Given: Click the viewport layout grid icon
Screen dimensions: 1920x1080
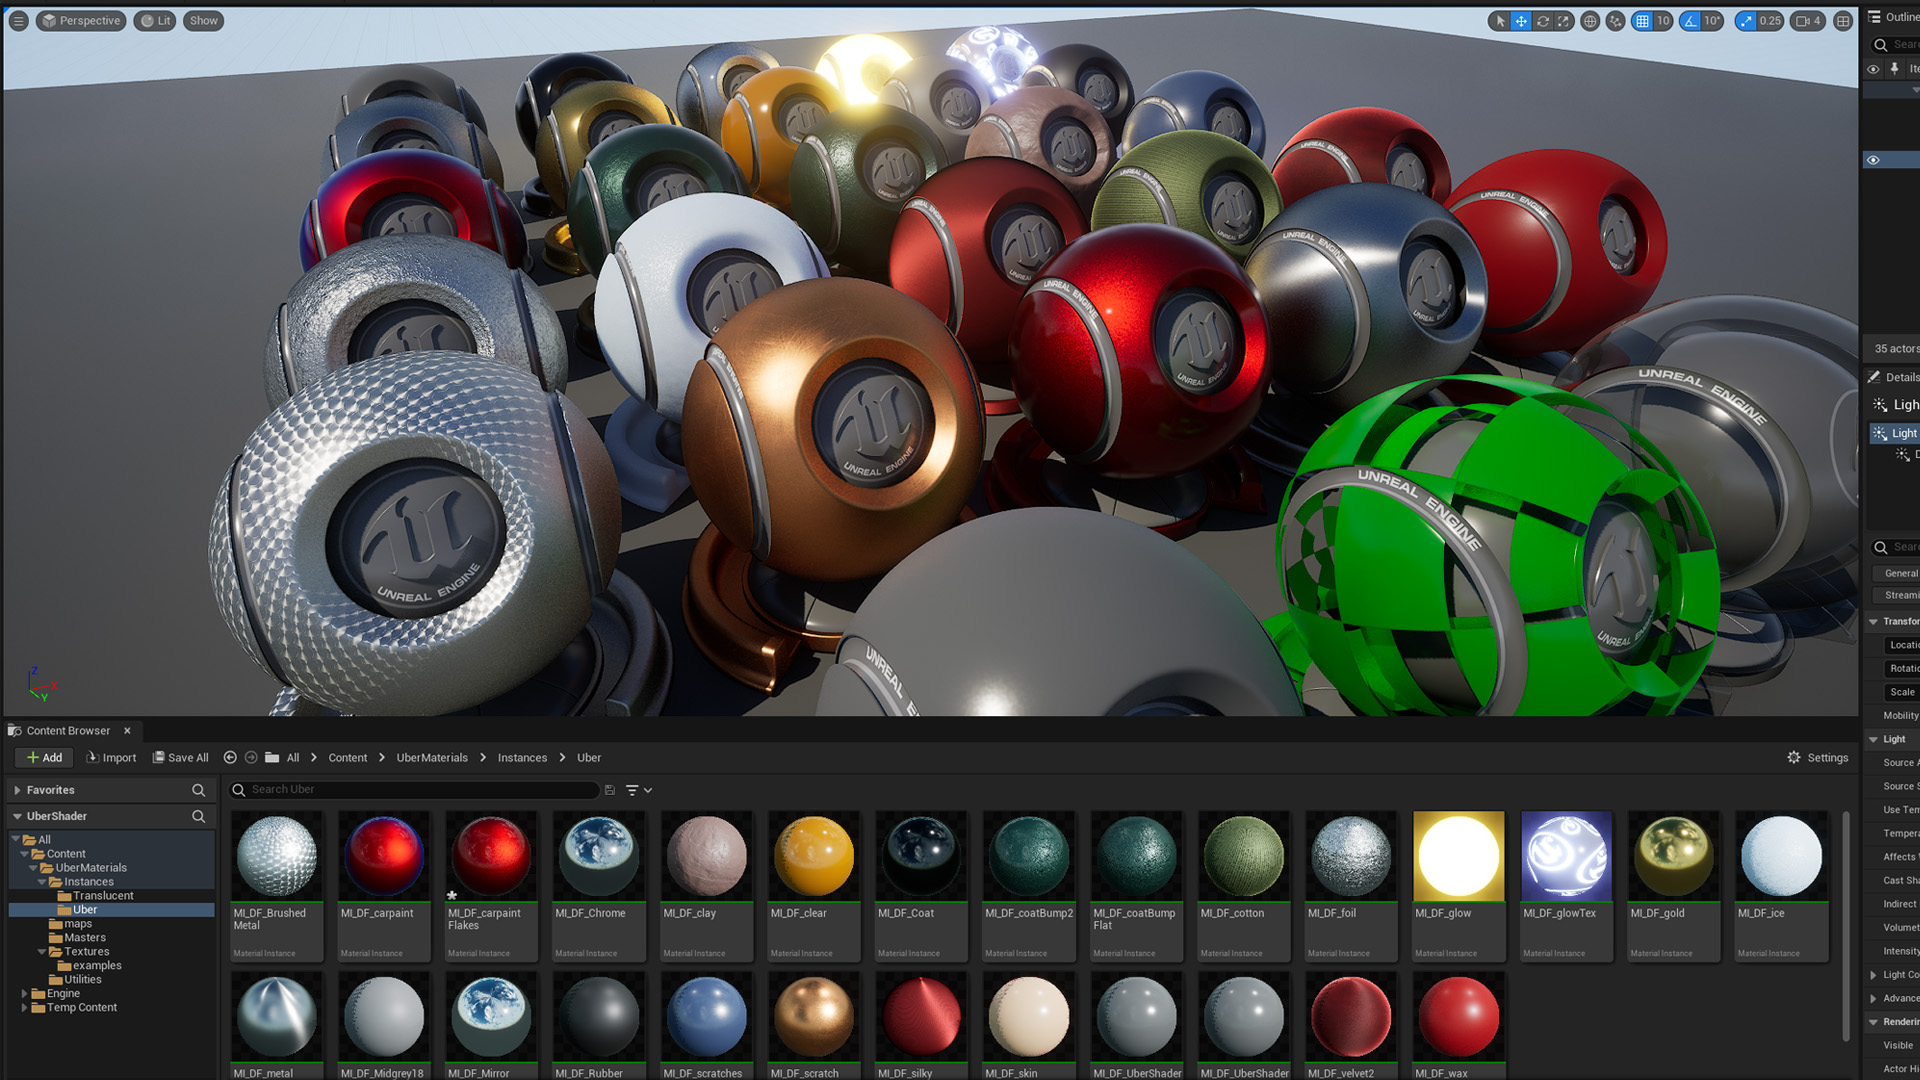Looking at the screenshot, I should pos(1843,21).
